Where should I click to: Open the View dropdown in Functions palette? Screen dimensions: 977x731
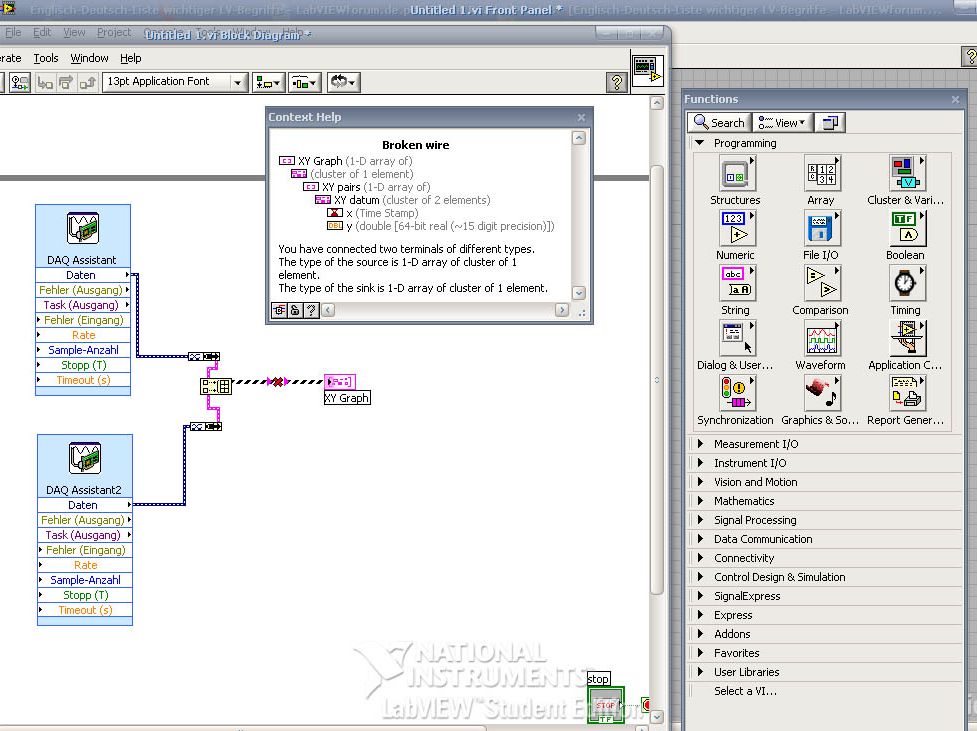(782, 123)
